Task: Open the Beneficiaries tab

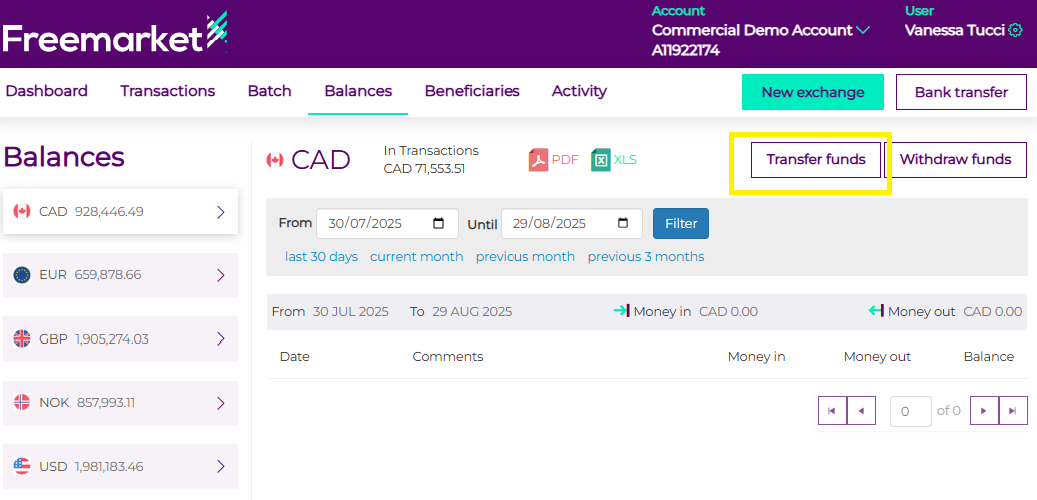Action: click(472, 91)
